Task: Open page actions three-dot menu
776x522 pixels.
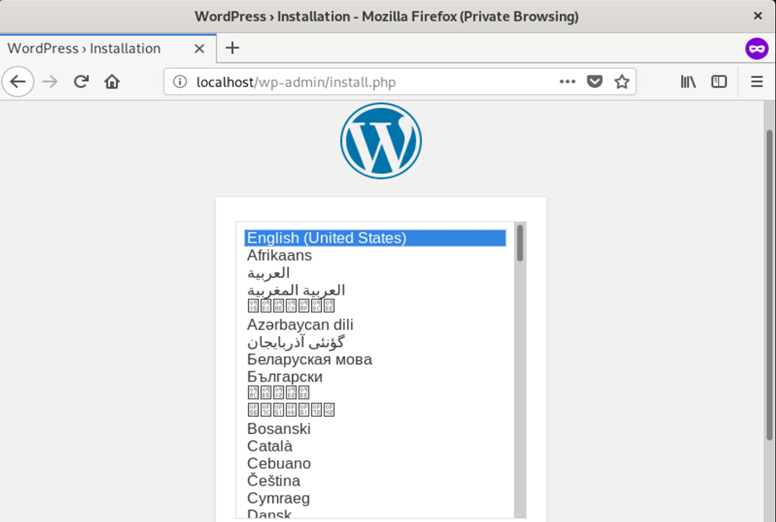Action: coord(567,82)
